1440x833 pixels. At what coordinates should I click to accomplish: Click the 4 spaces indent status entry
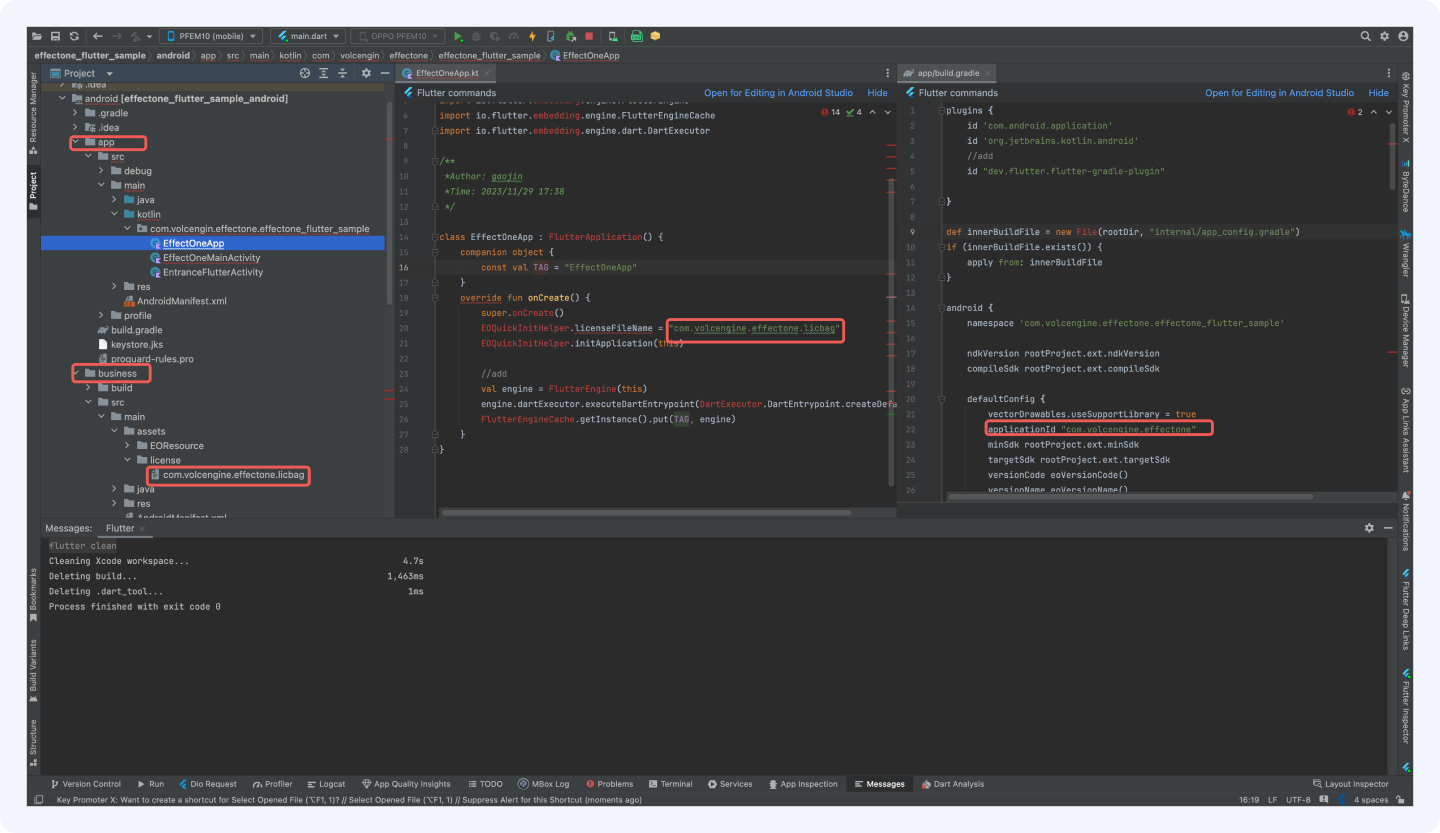click(1370, 800)
